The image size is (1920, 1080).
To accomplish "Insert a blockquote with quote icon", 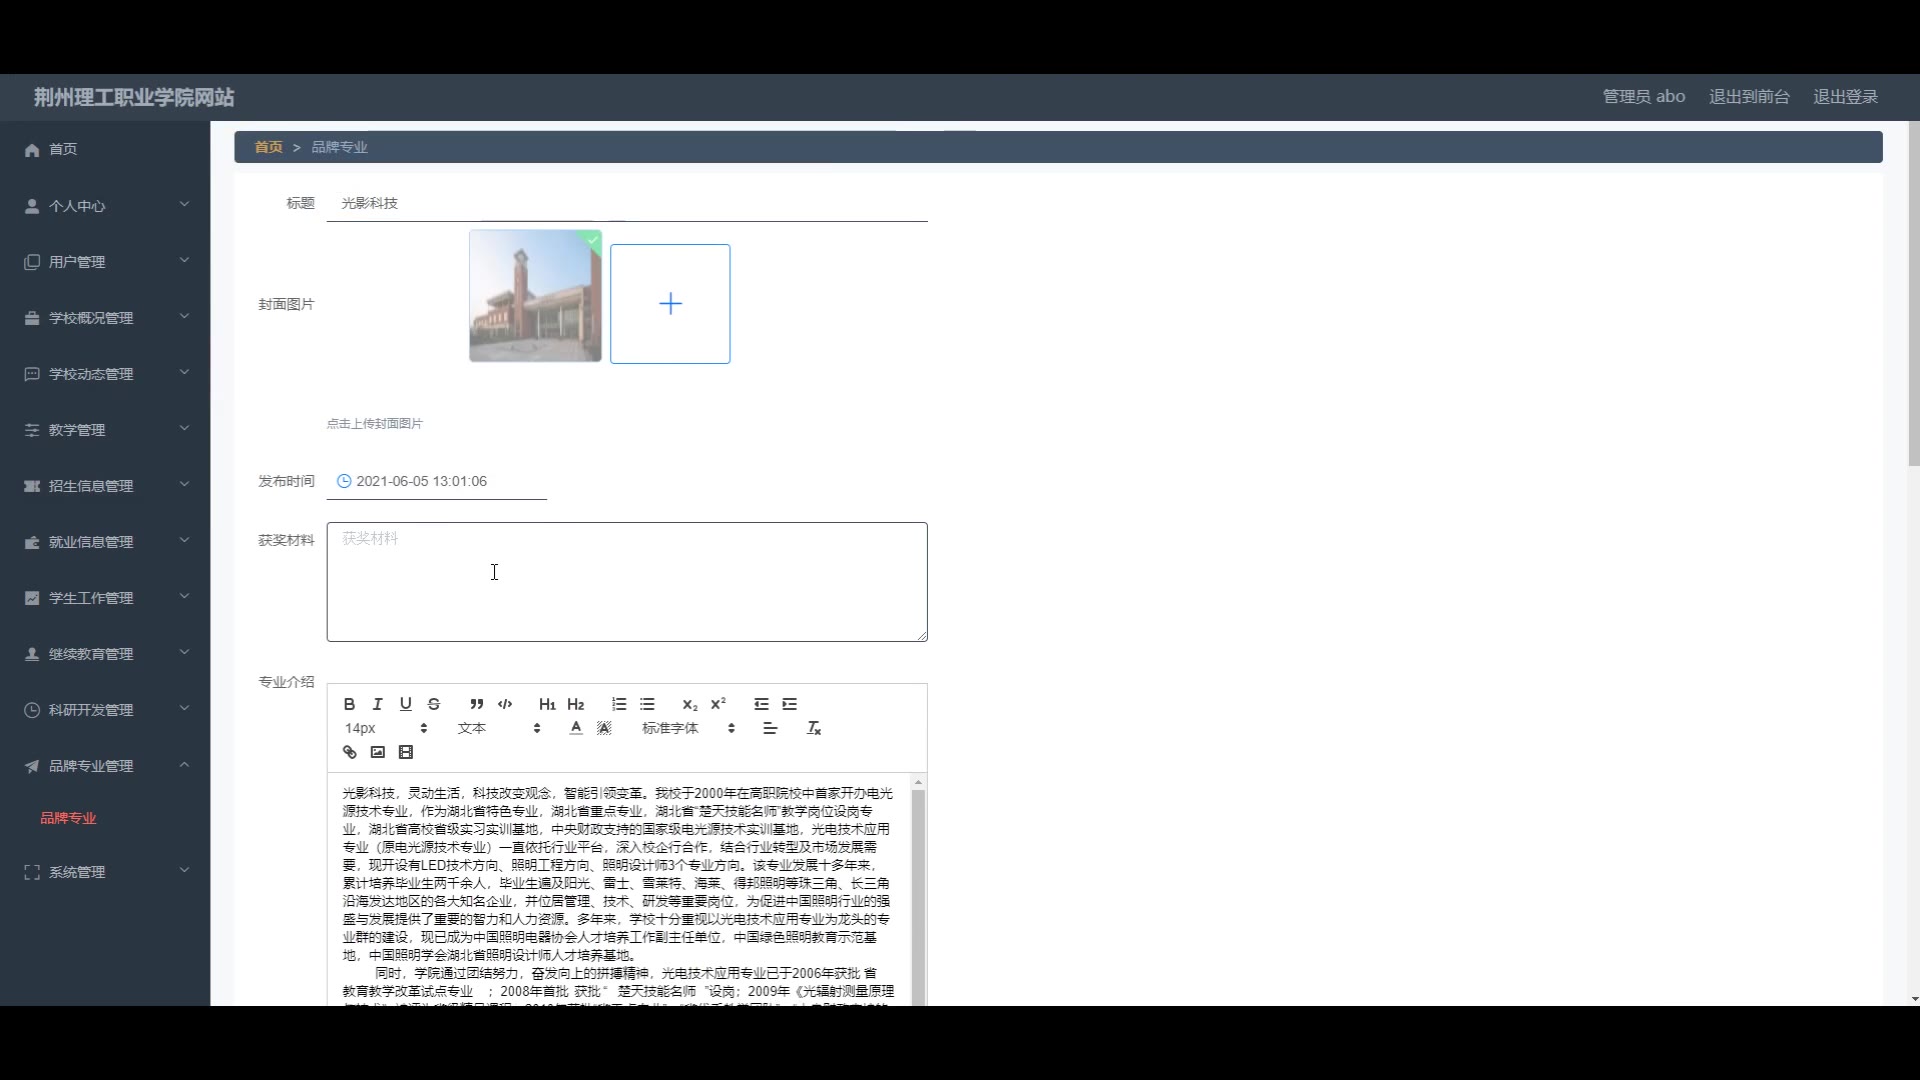I will coord(477,704).
